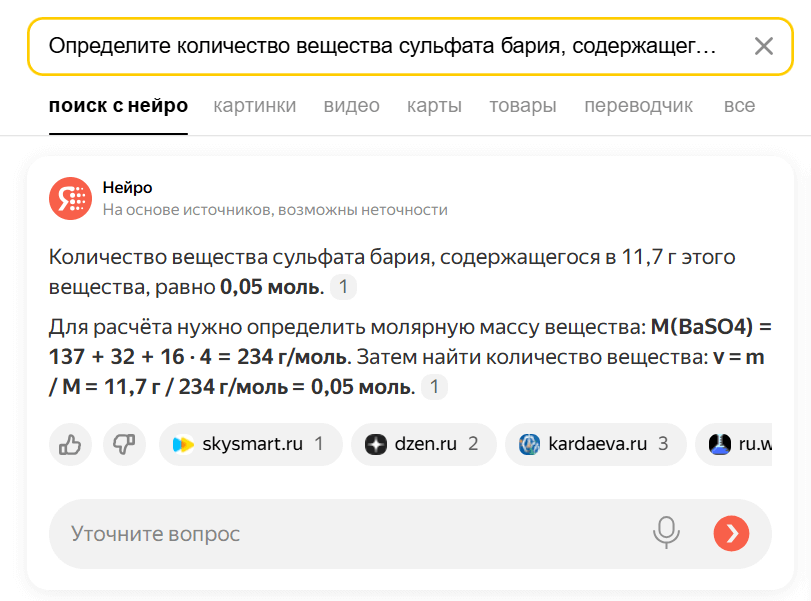Open the карты tab
This screenshot has height=601, width=811.
[434, 106]
